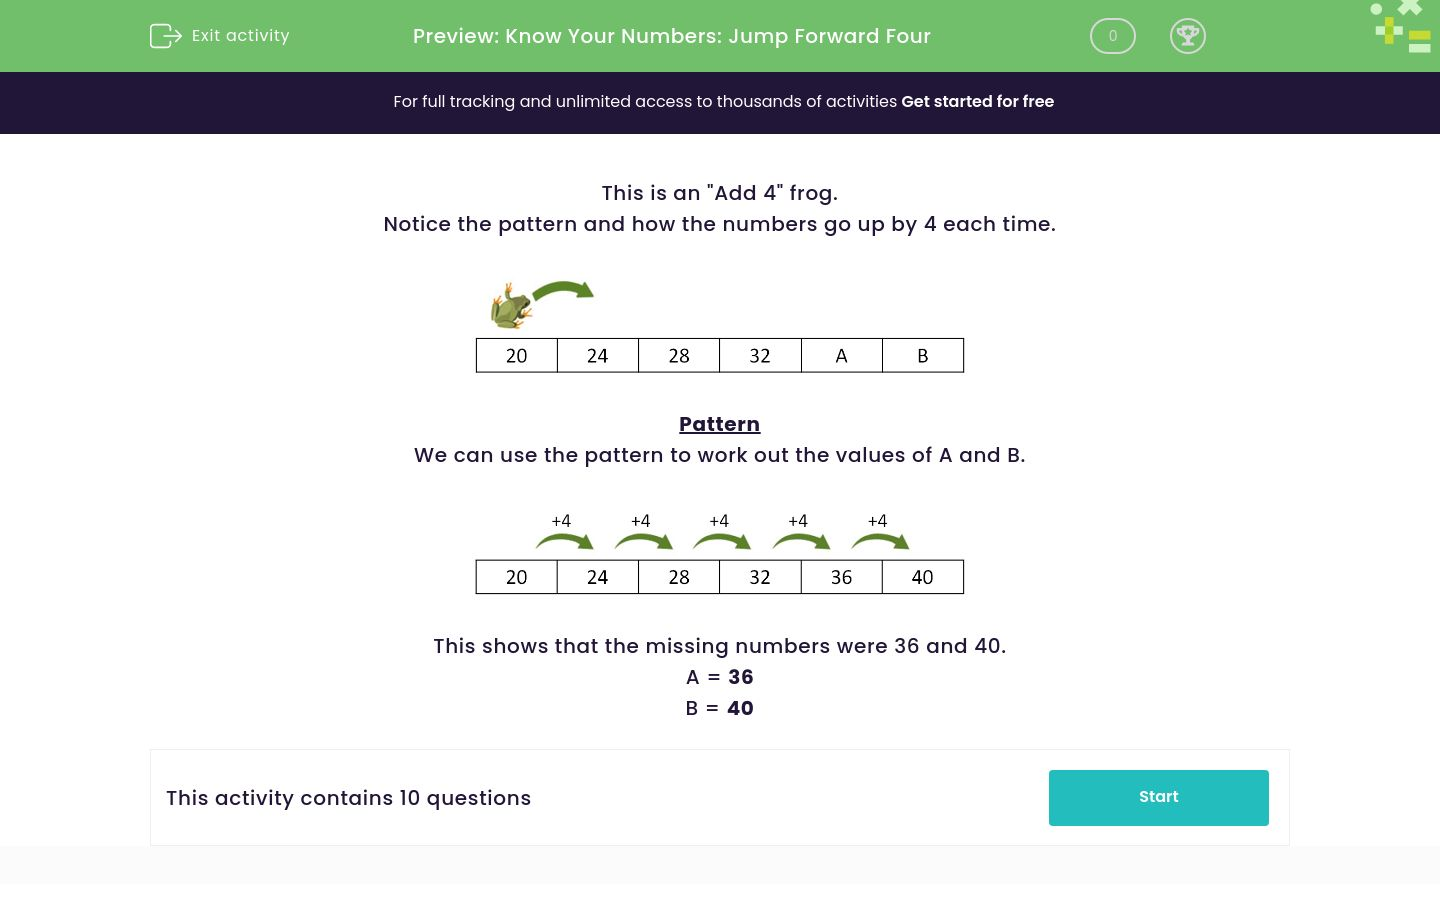Image resolution: width=1440 pixels, height=900 pixels.
Task: Click the last +4 arrow before 40
Action: click(x=879, y=540)
